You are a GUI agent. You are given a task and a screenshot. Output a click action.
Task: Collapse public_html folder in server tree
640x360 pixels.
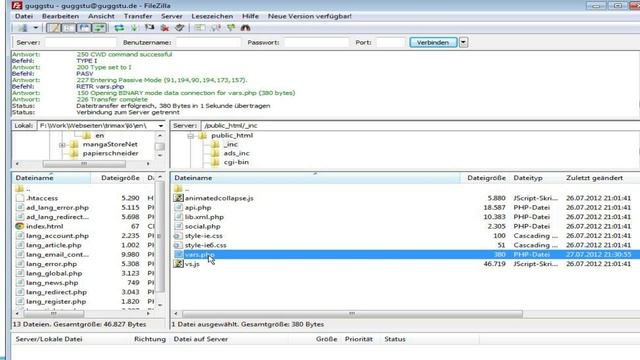pyautogui.click(x=190, y=136)
